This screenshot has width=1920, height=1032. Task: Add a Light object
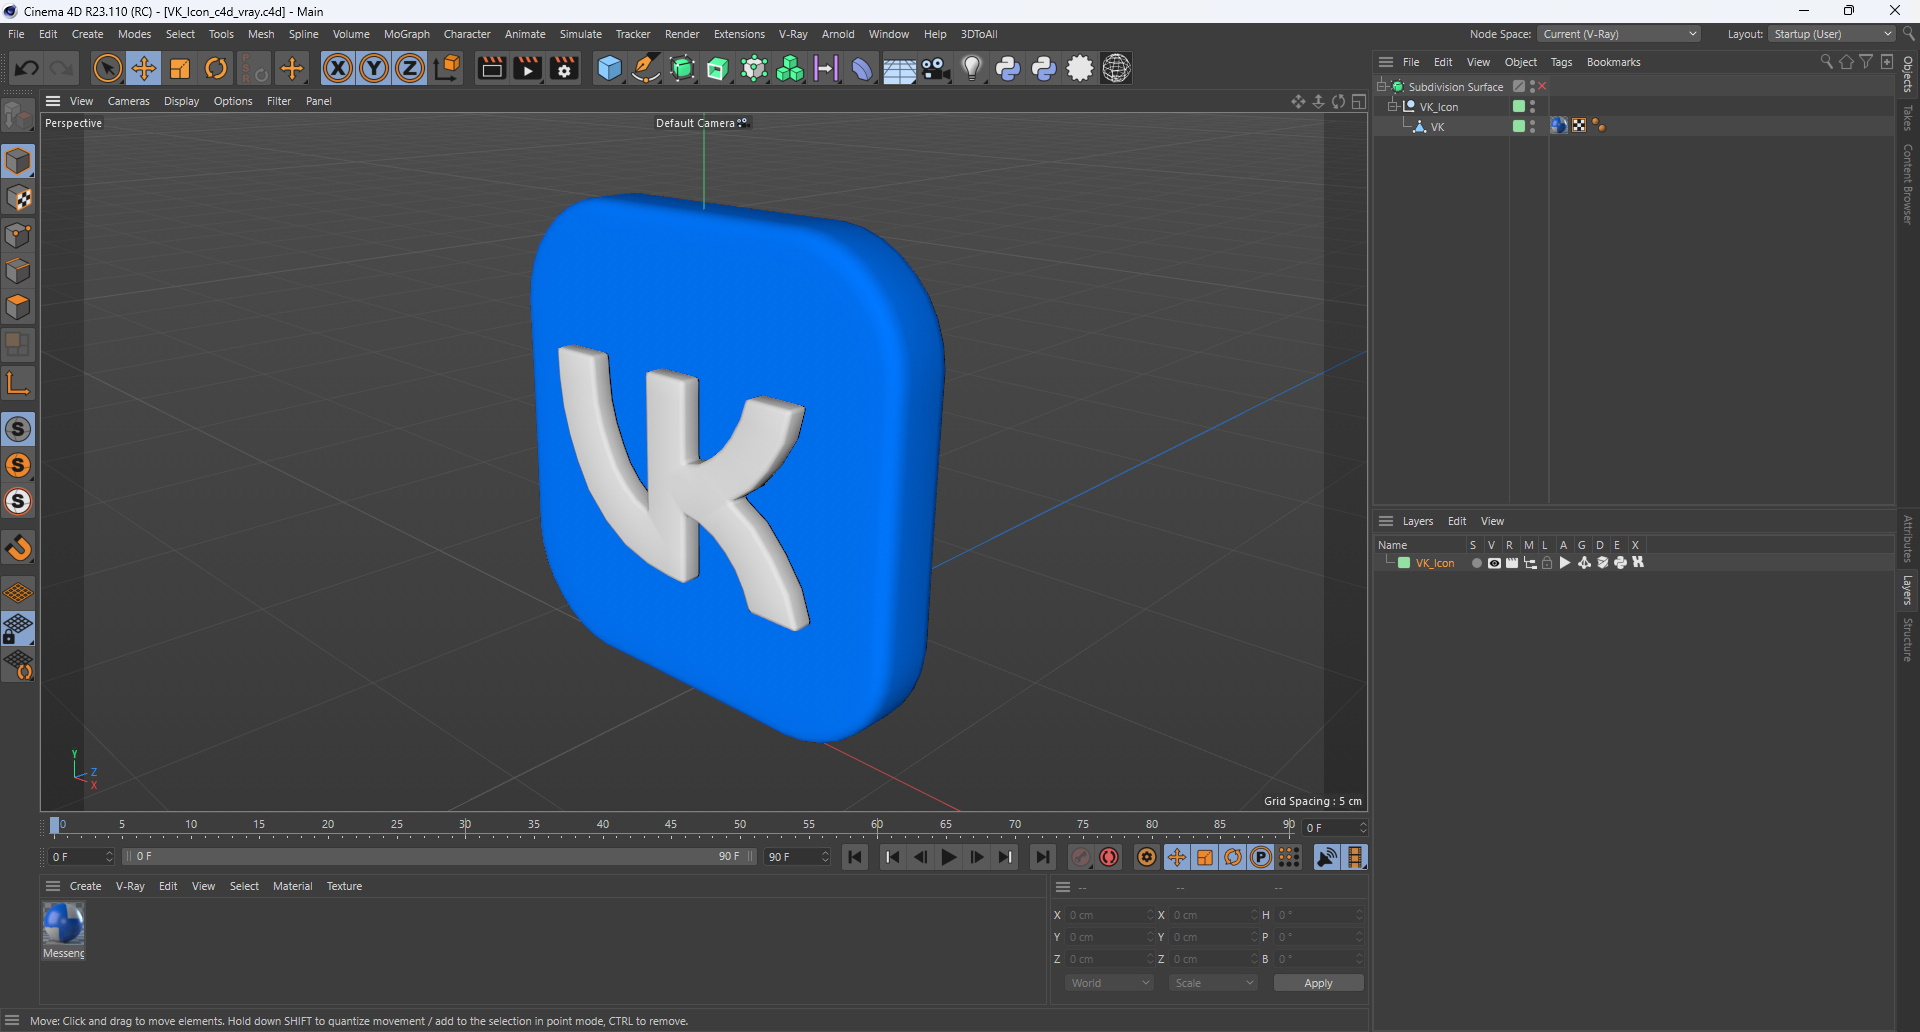point(971,68)
